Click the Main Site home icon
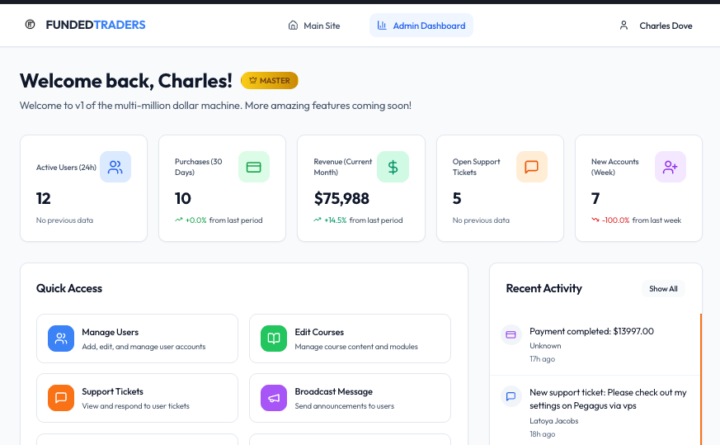Image resolution: width=720 pixels, height=445 pixels. (x=293, y=25)
